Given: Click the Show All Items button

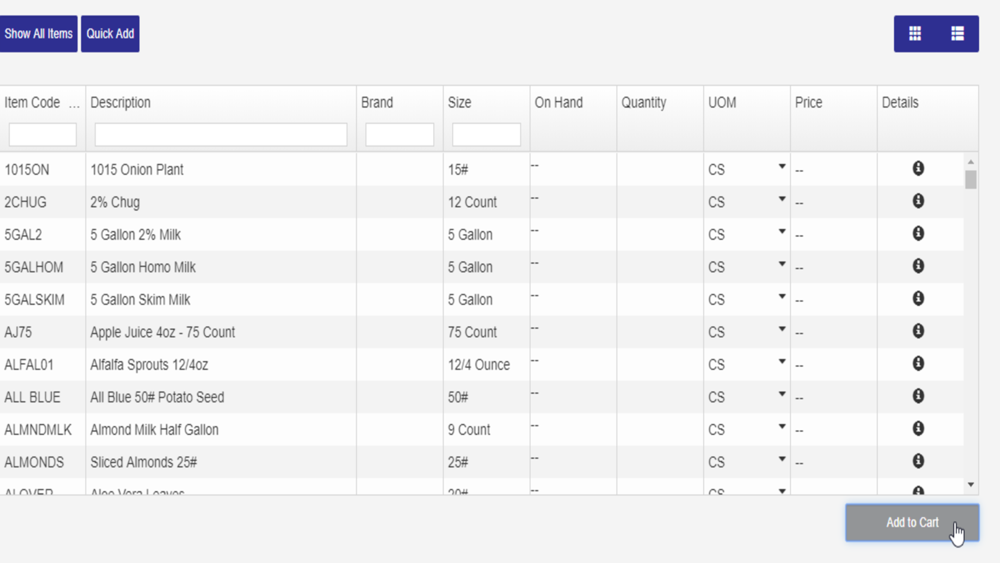Looking at the screenshot, I should point(38,34).
